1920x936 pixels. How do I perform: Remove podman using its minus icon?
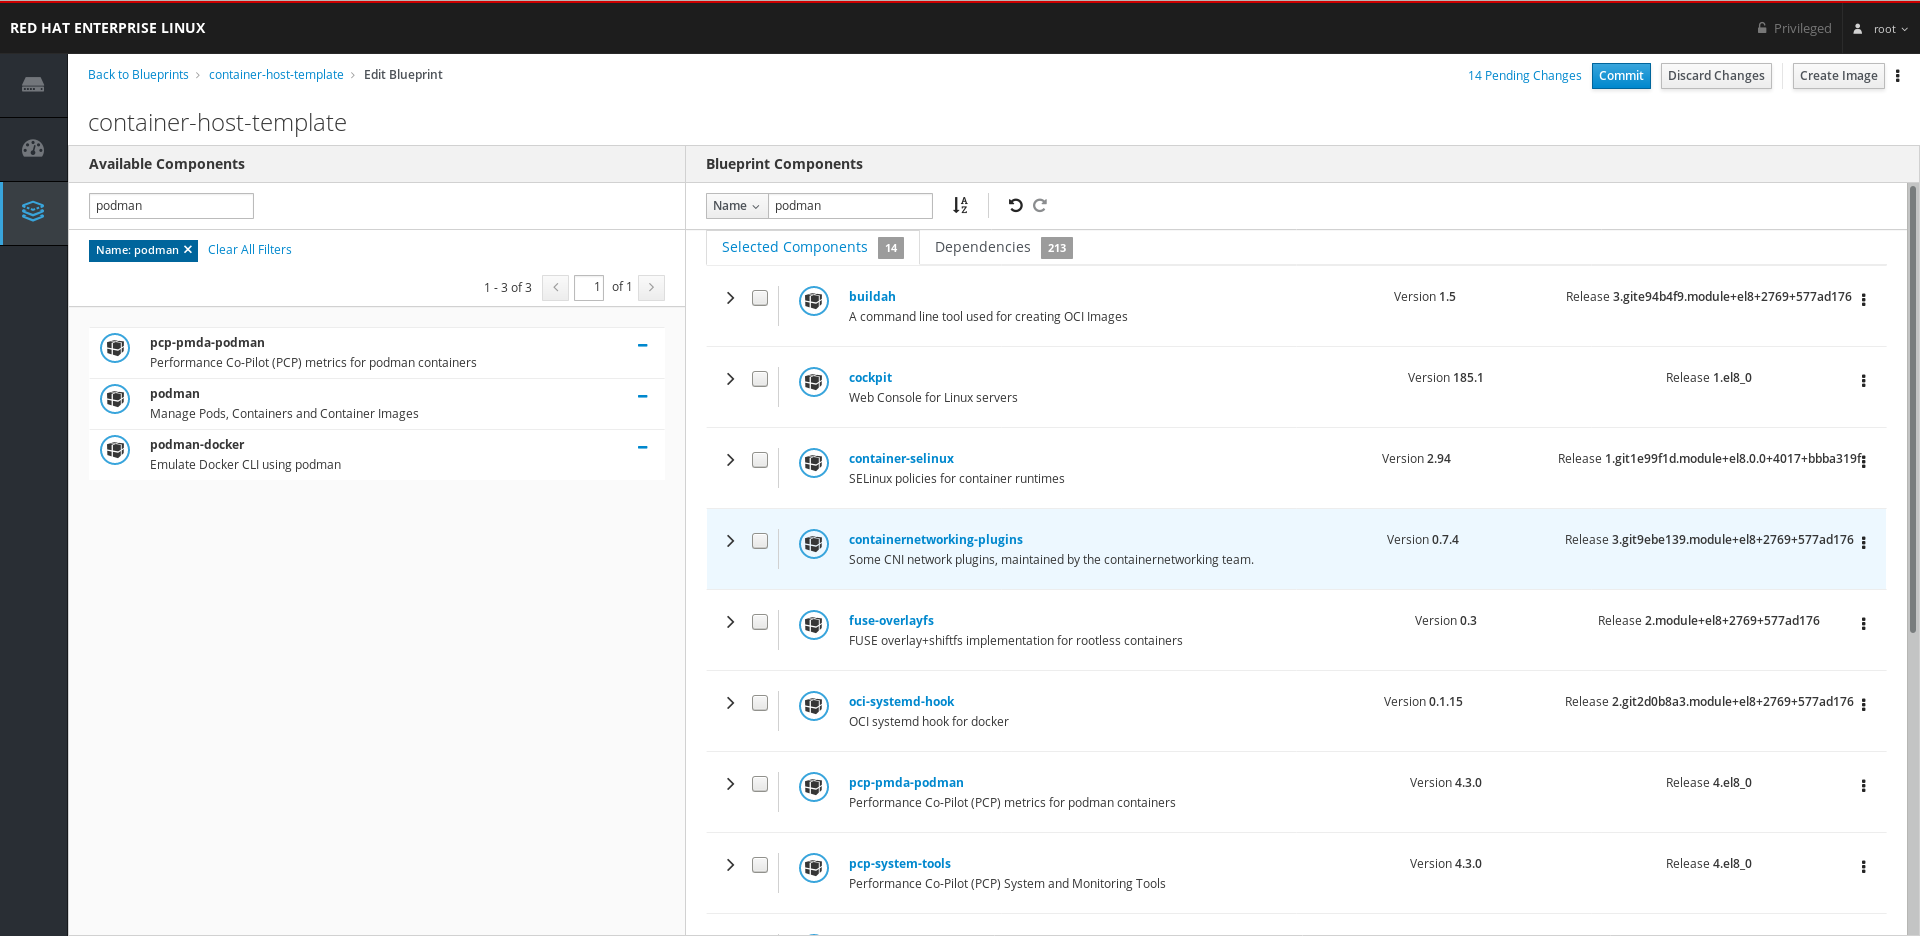(643, 396)
